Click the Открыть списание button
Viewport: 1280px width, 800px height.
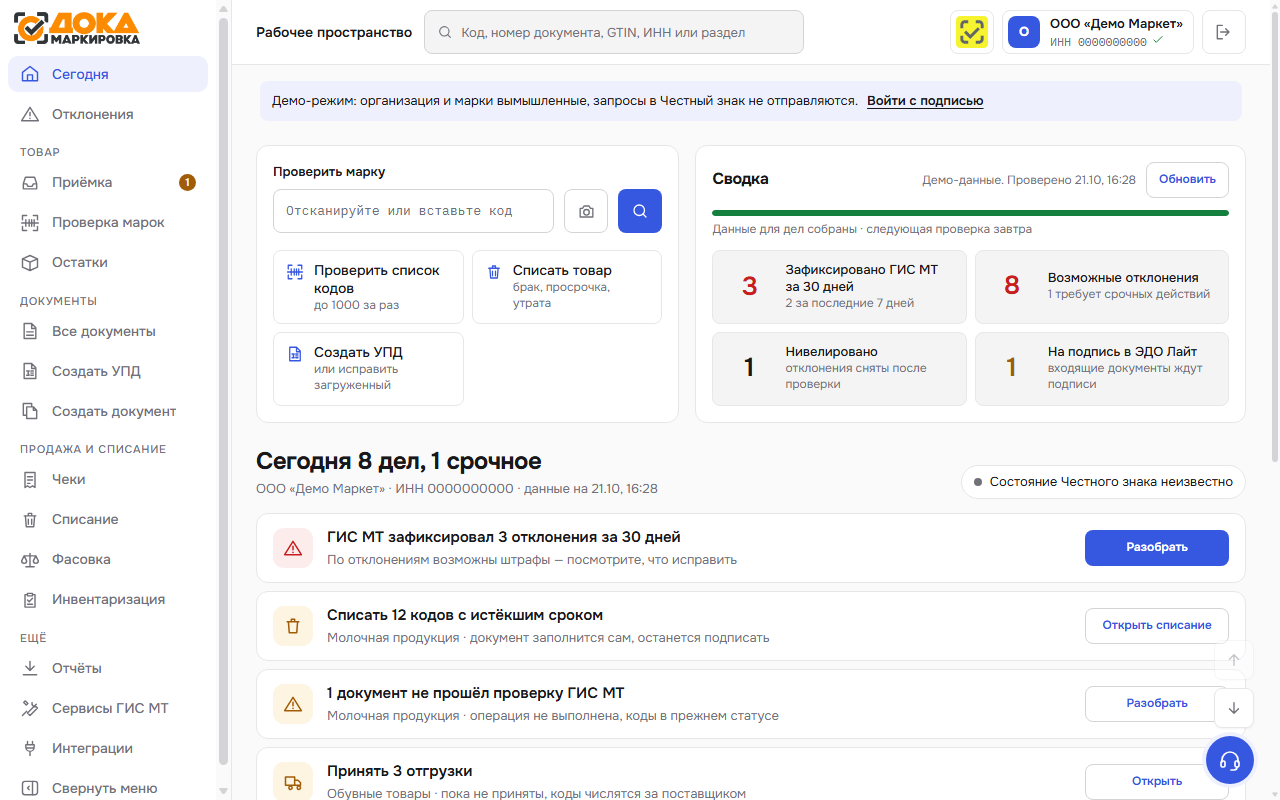pos(1157,625)
